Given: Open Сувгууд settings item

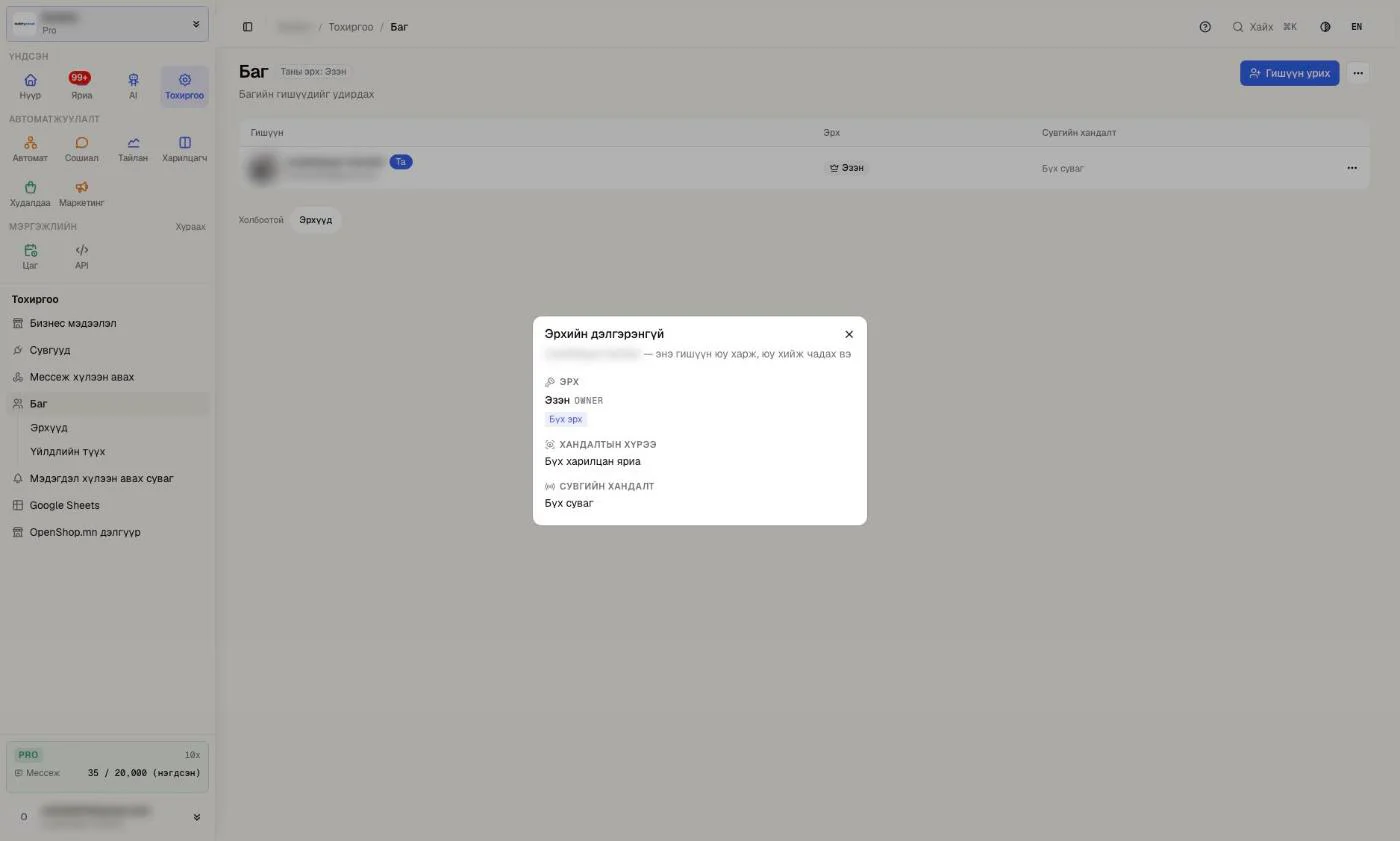Looking at the screenshot, I should 107,350.
